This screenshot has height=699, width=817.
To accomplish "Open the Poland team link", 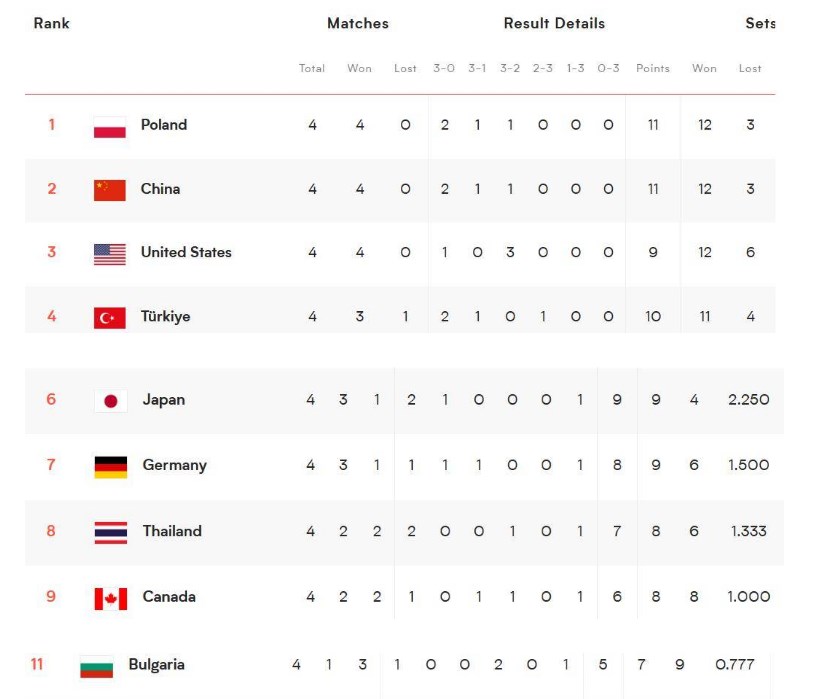I will point(164,125).
